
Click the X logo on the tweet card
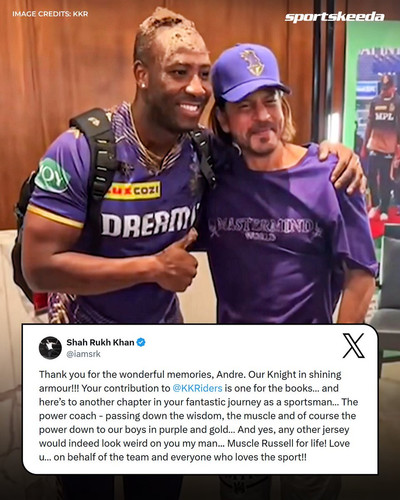[354, 346]
